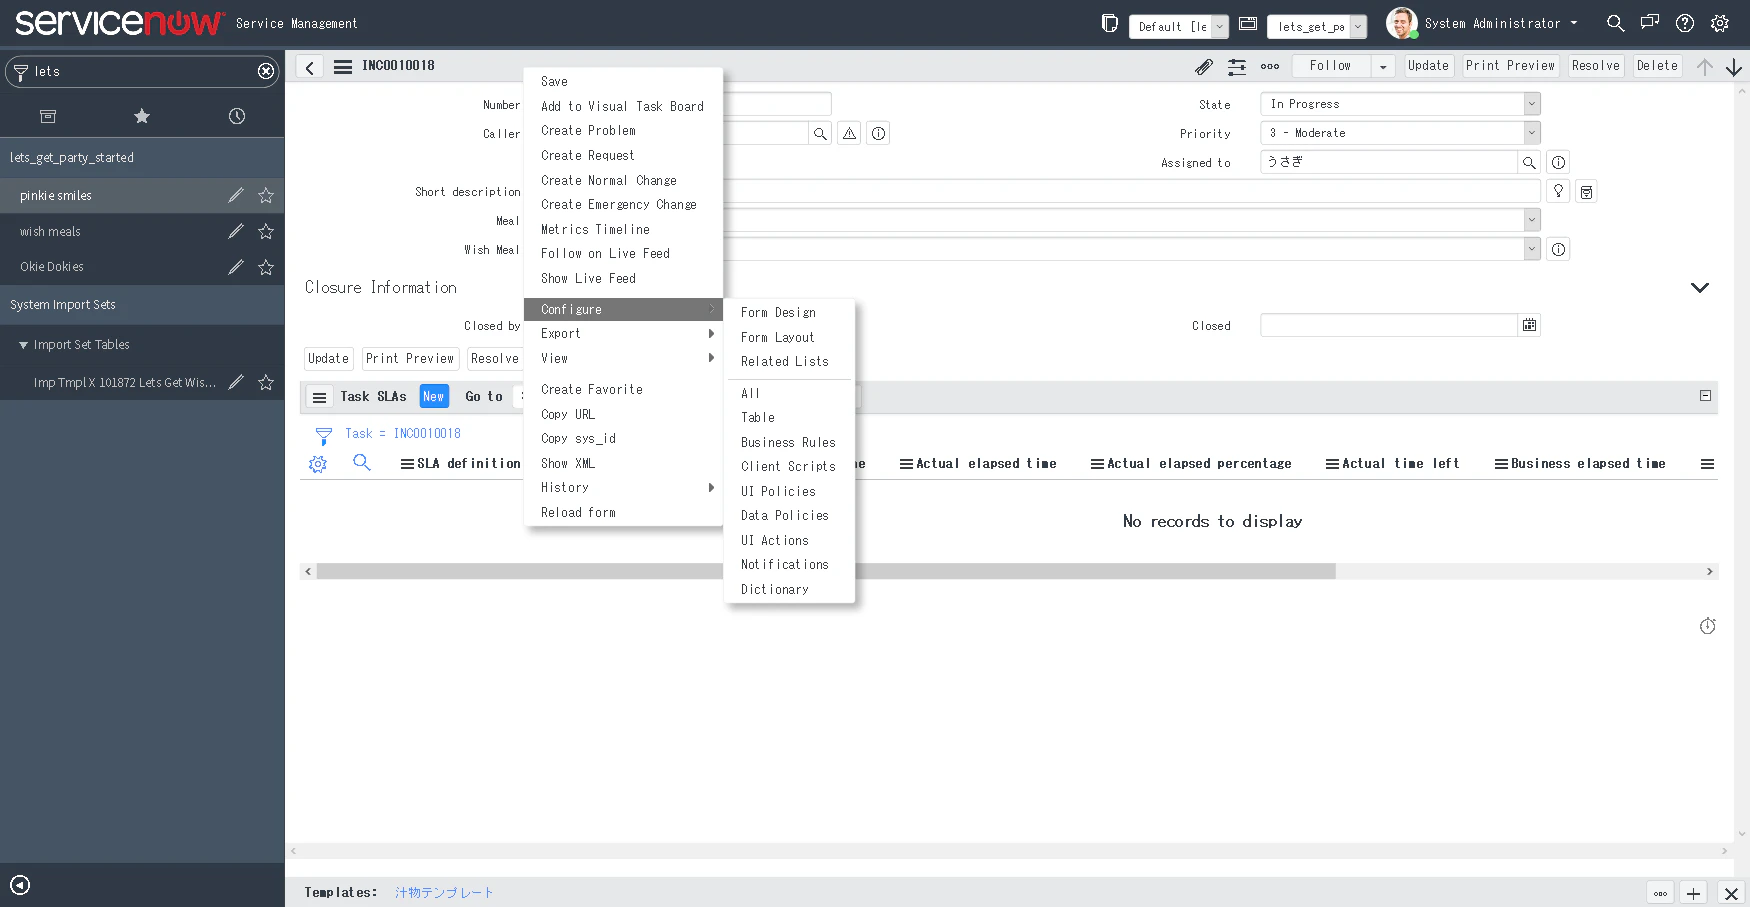Open the history clock tab

pyautogui.click(x=237, y=116)
